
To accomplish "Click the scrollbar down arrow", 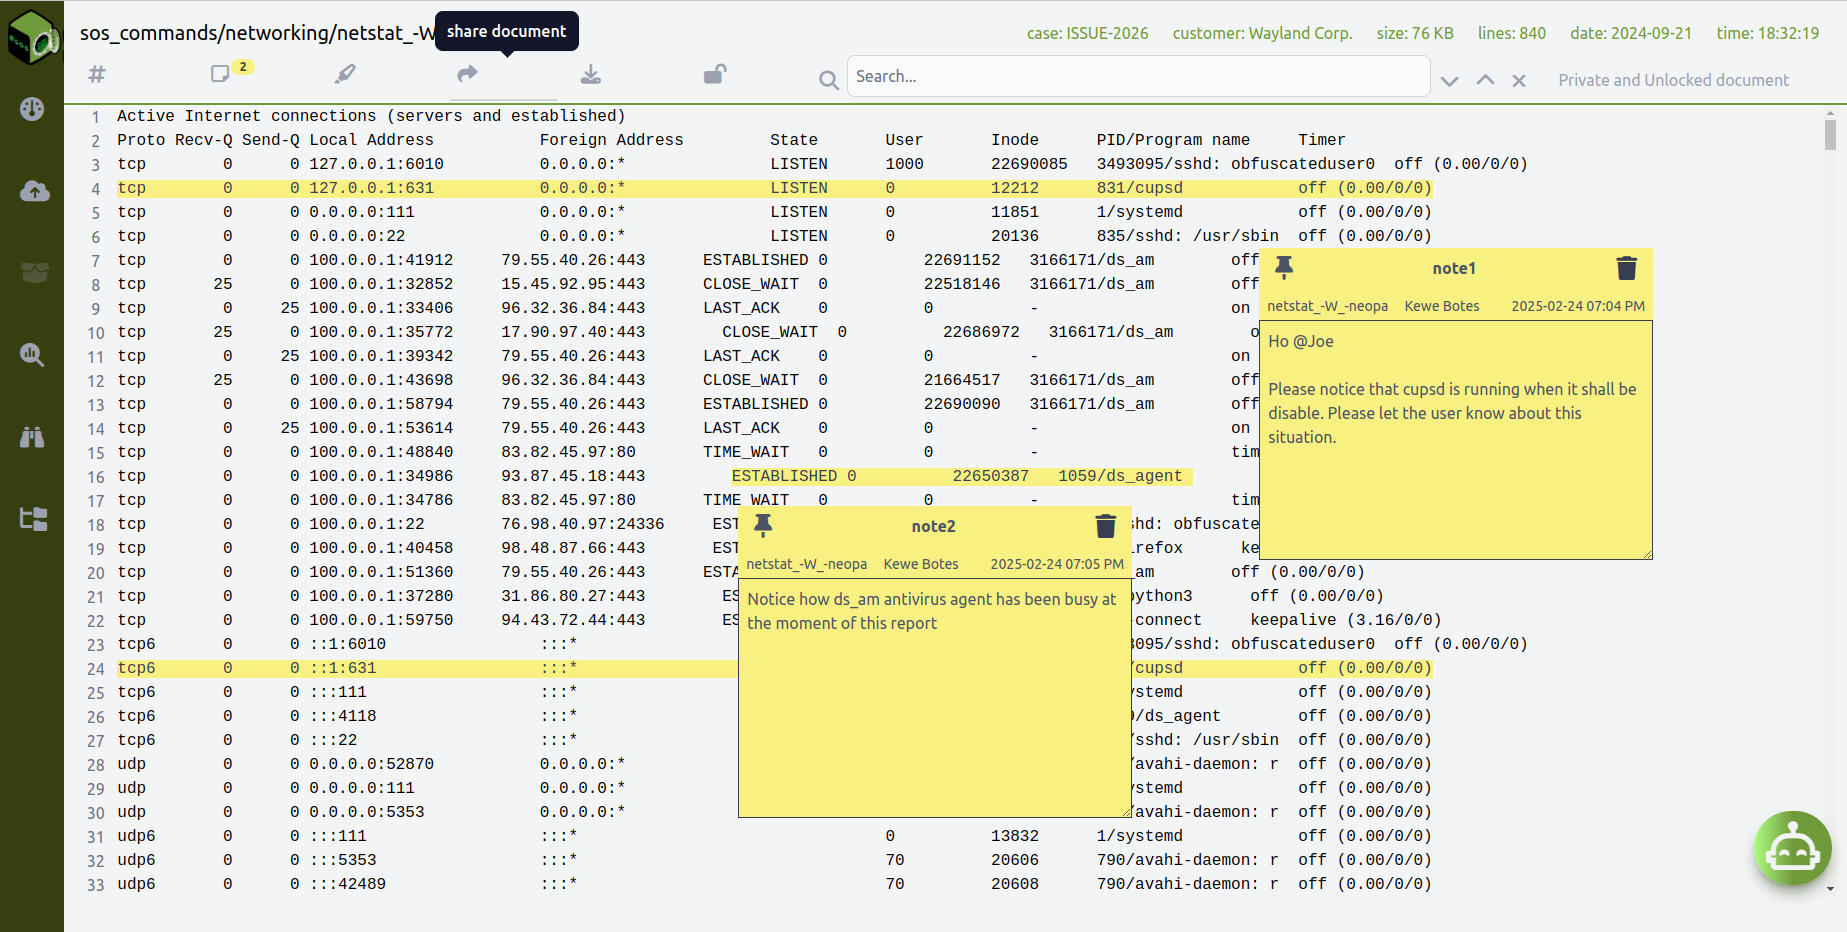I will coord(1830,888).
